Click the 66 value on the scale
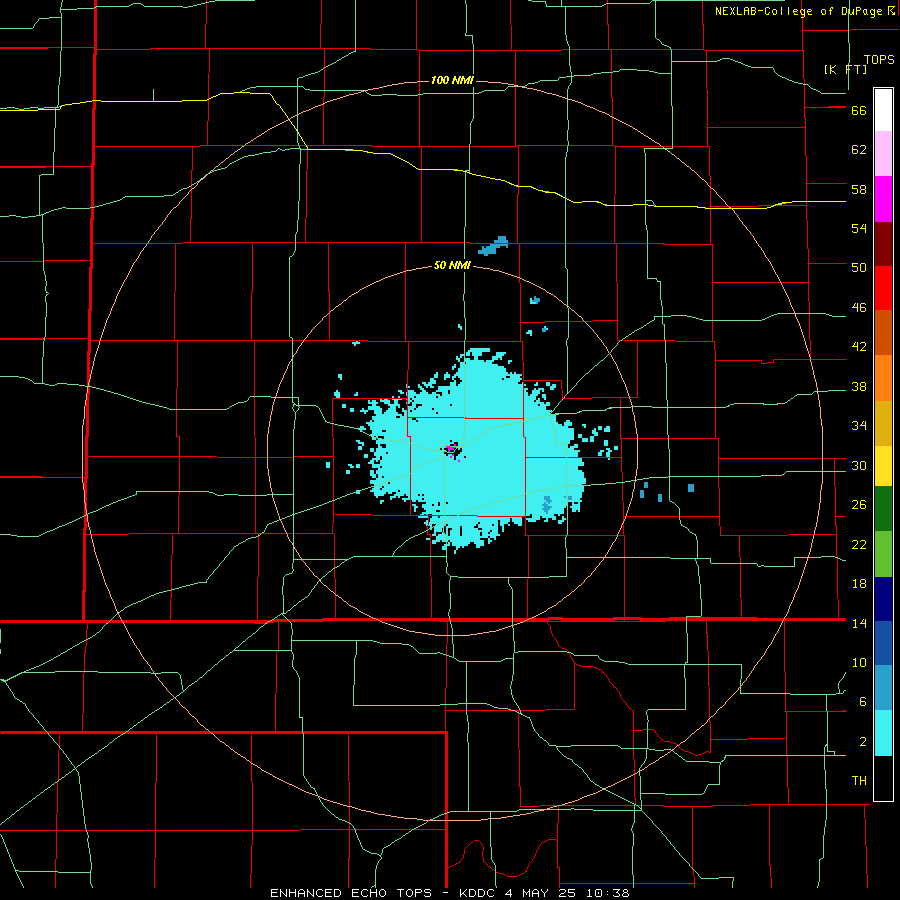Viewport: 900px width, 900px height. coord(859,110)
